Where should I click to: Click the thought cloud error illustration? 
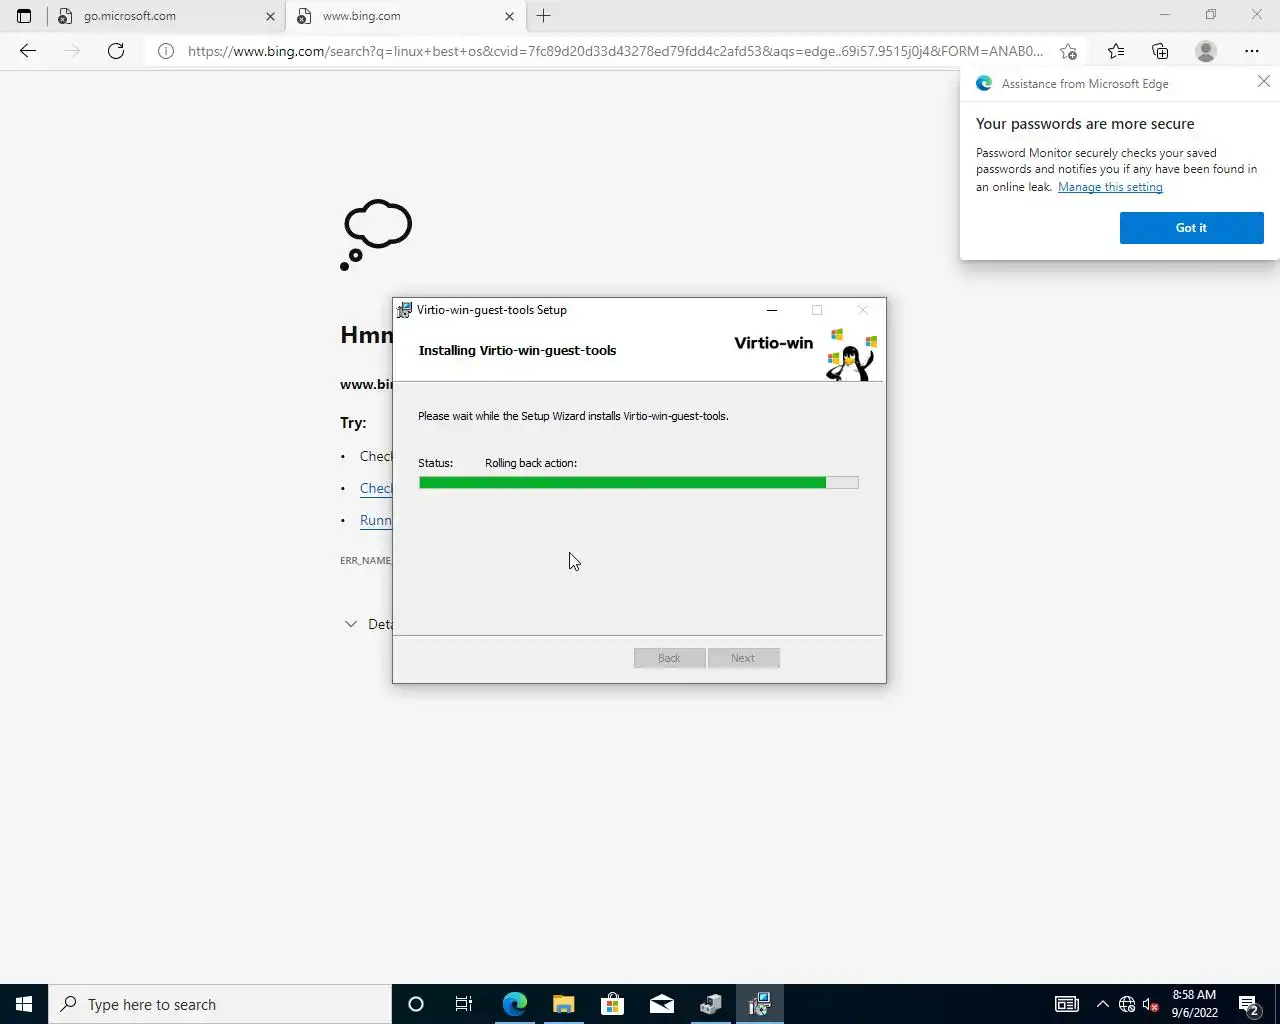point(376,235)
